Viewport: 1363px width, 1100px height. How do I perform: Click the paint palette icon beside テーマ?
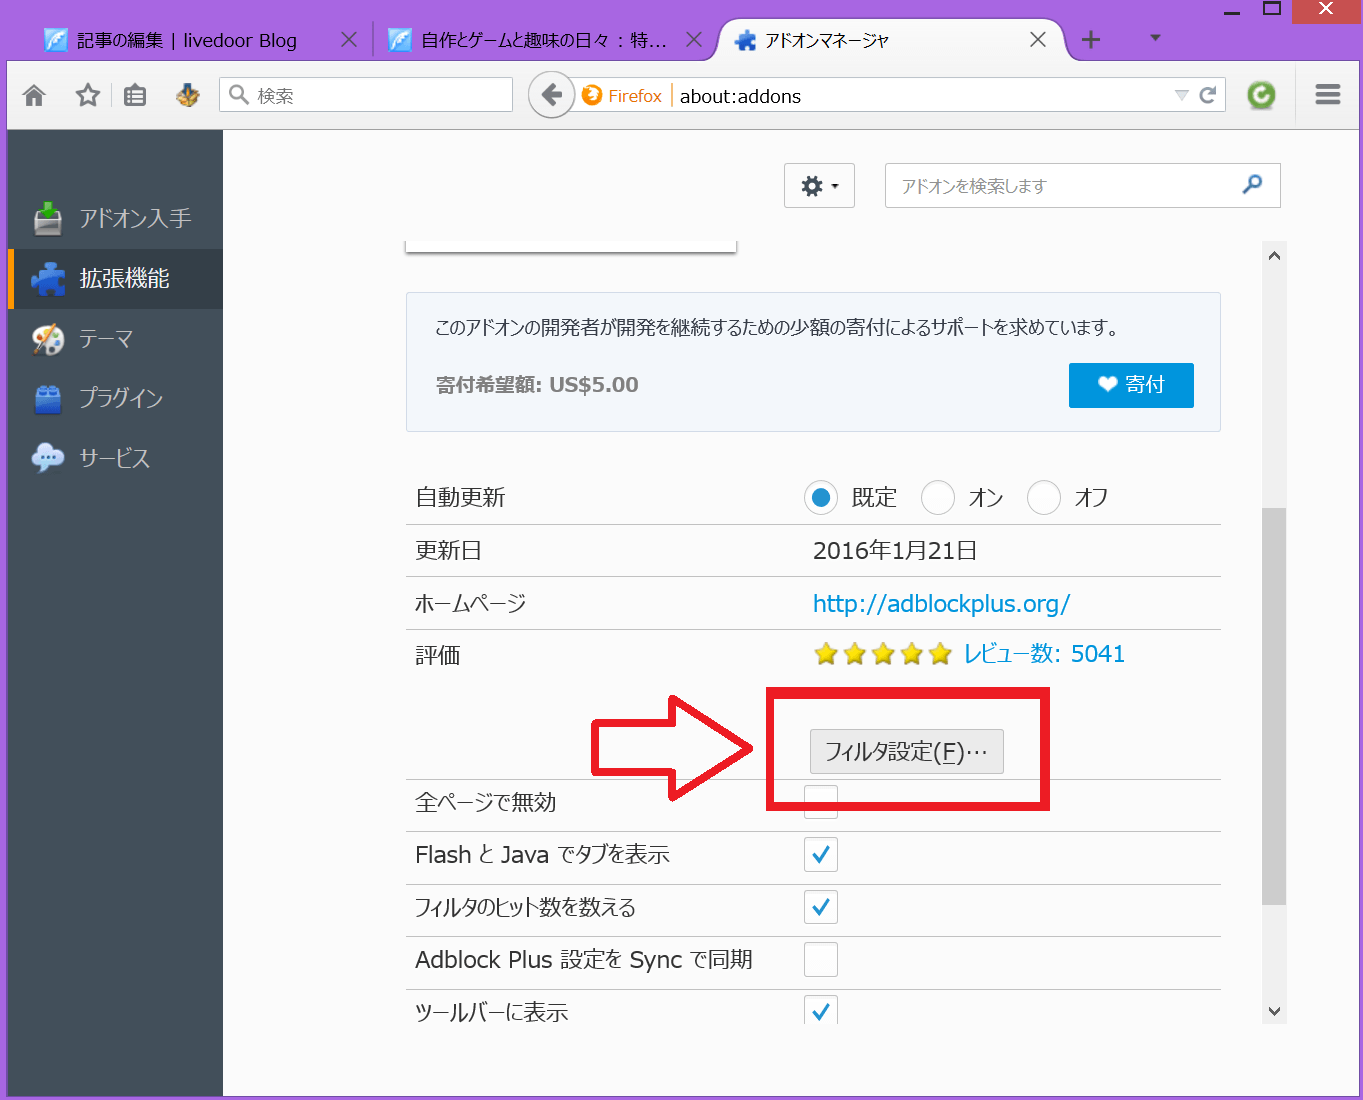tap(48, 339)
